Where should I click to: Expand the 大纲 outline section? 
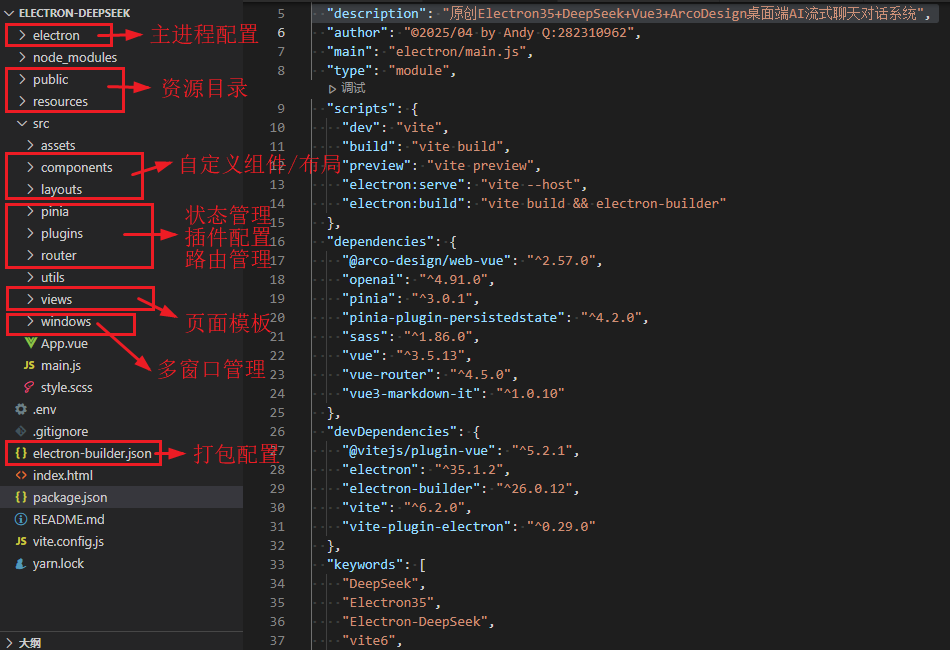[28, 642]
